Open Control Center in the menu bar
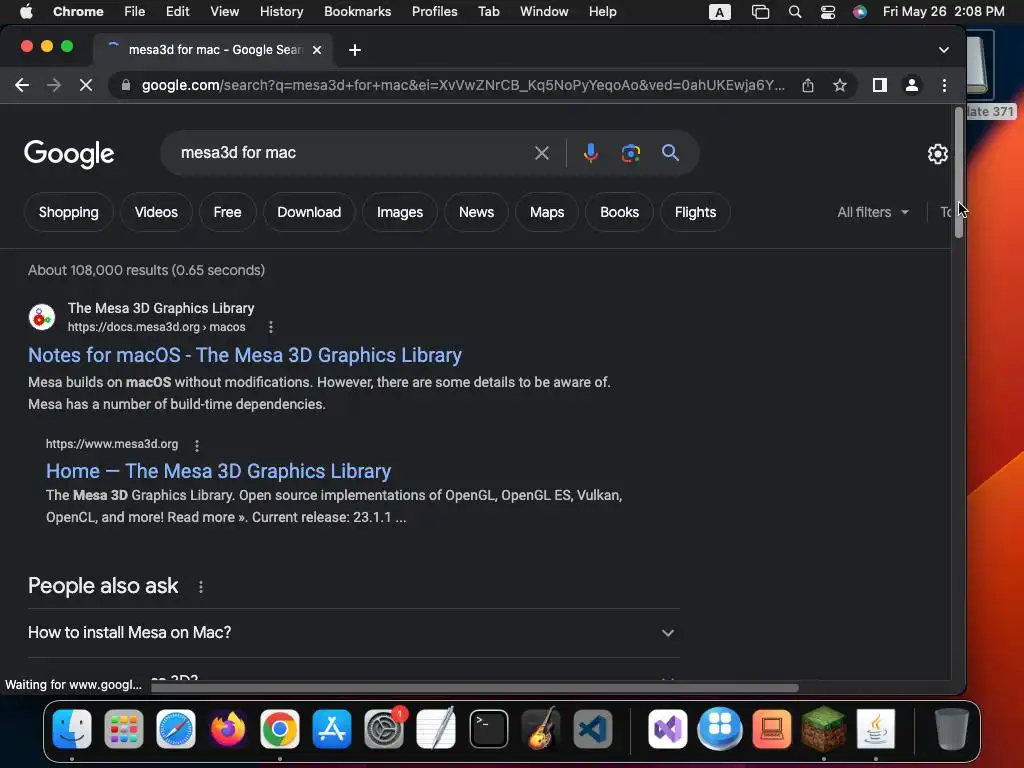The width and height of the screenshot is (1024, 768). 827,12
